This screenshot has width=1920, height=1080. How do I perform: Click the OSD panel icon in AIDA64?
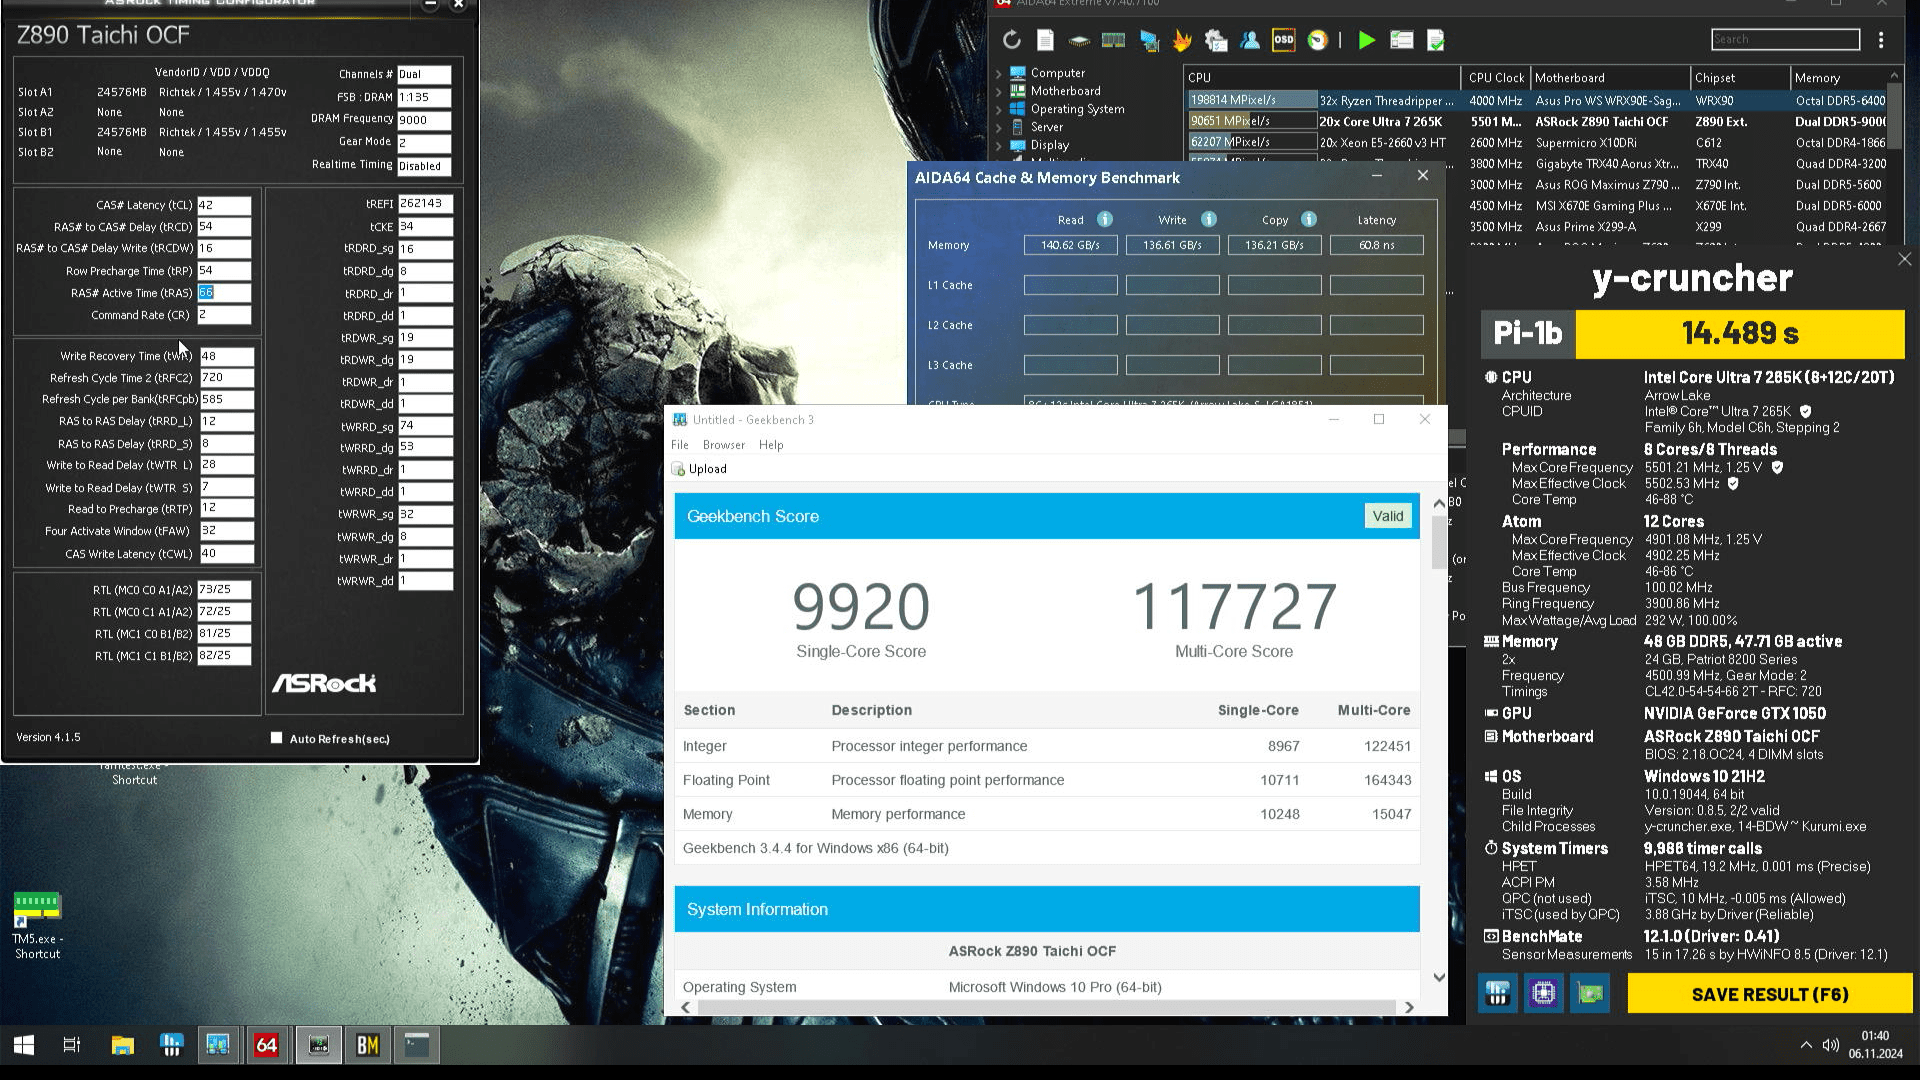(x=1283, y=40)
